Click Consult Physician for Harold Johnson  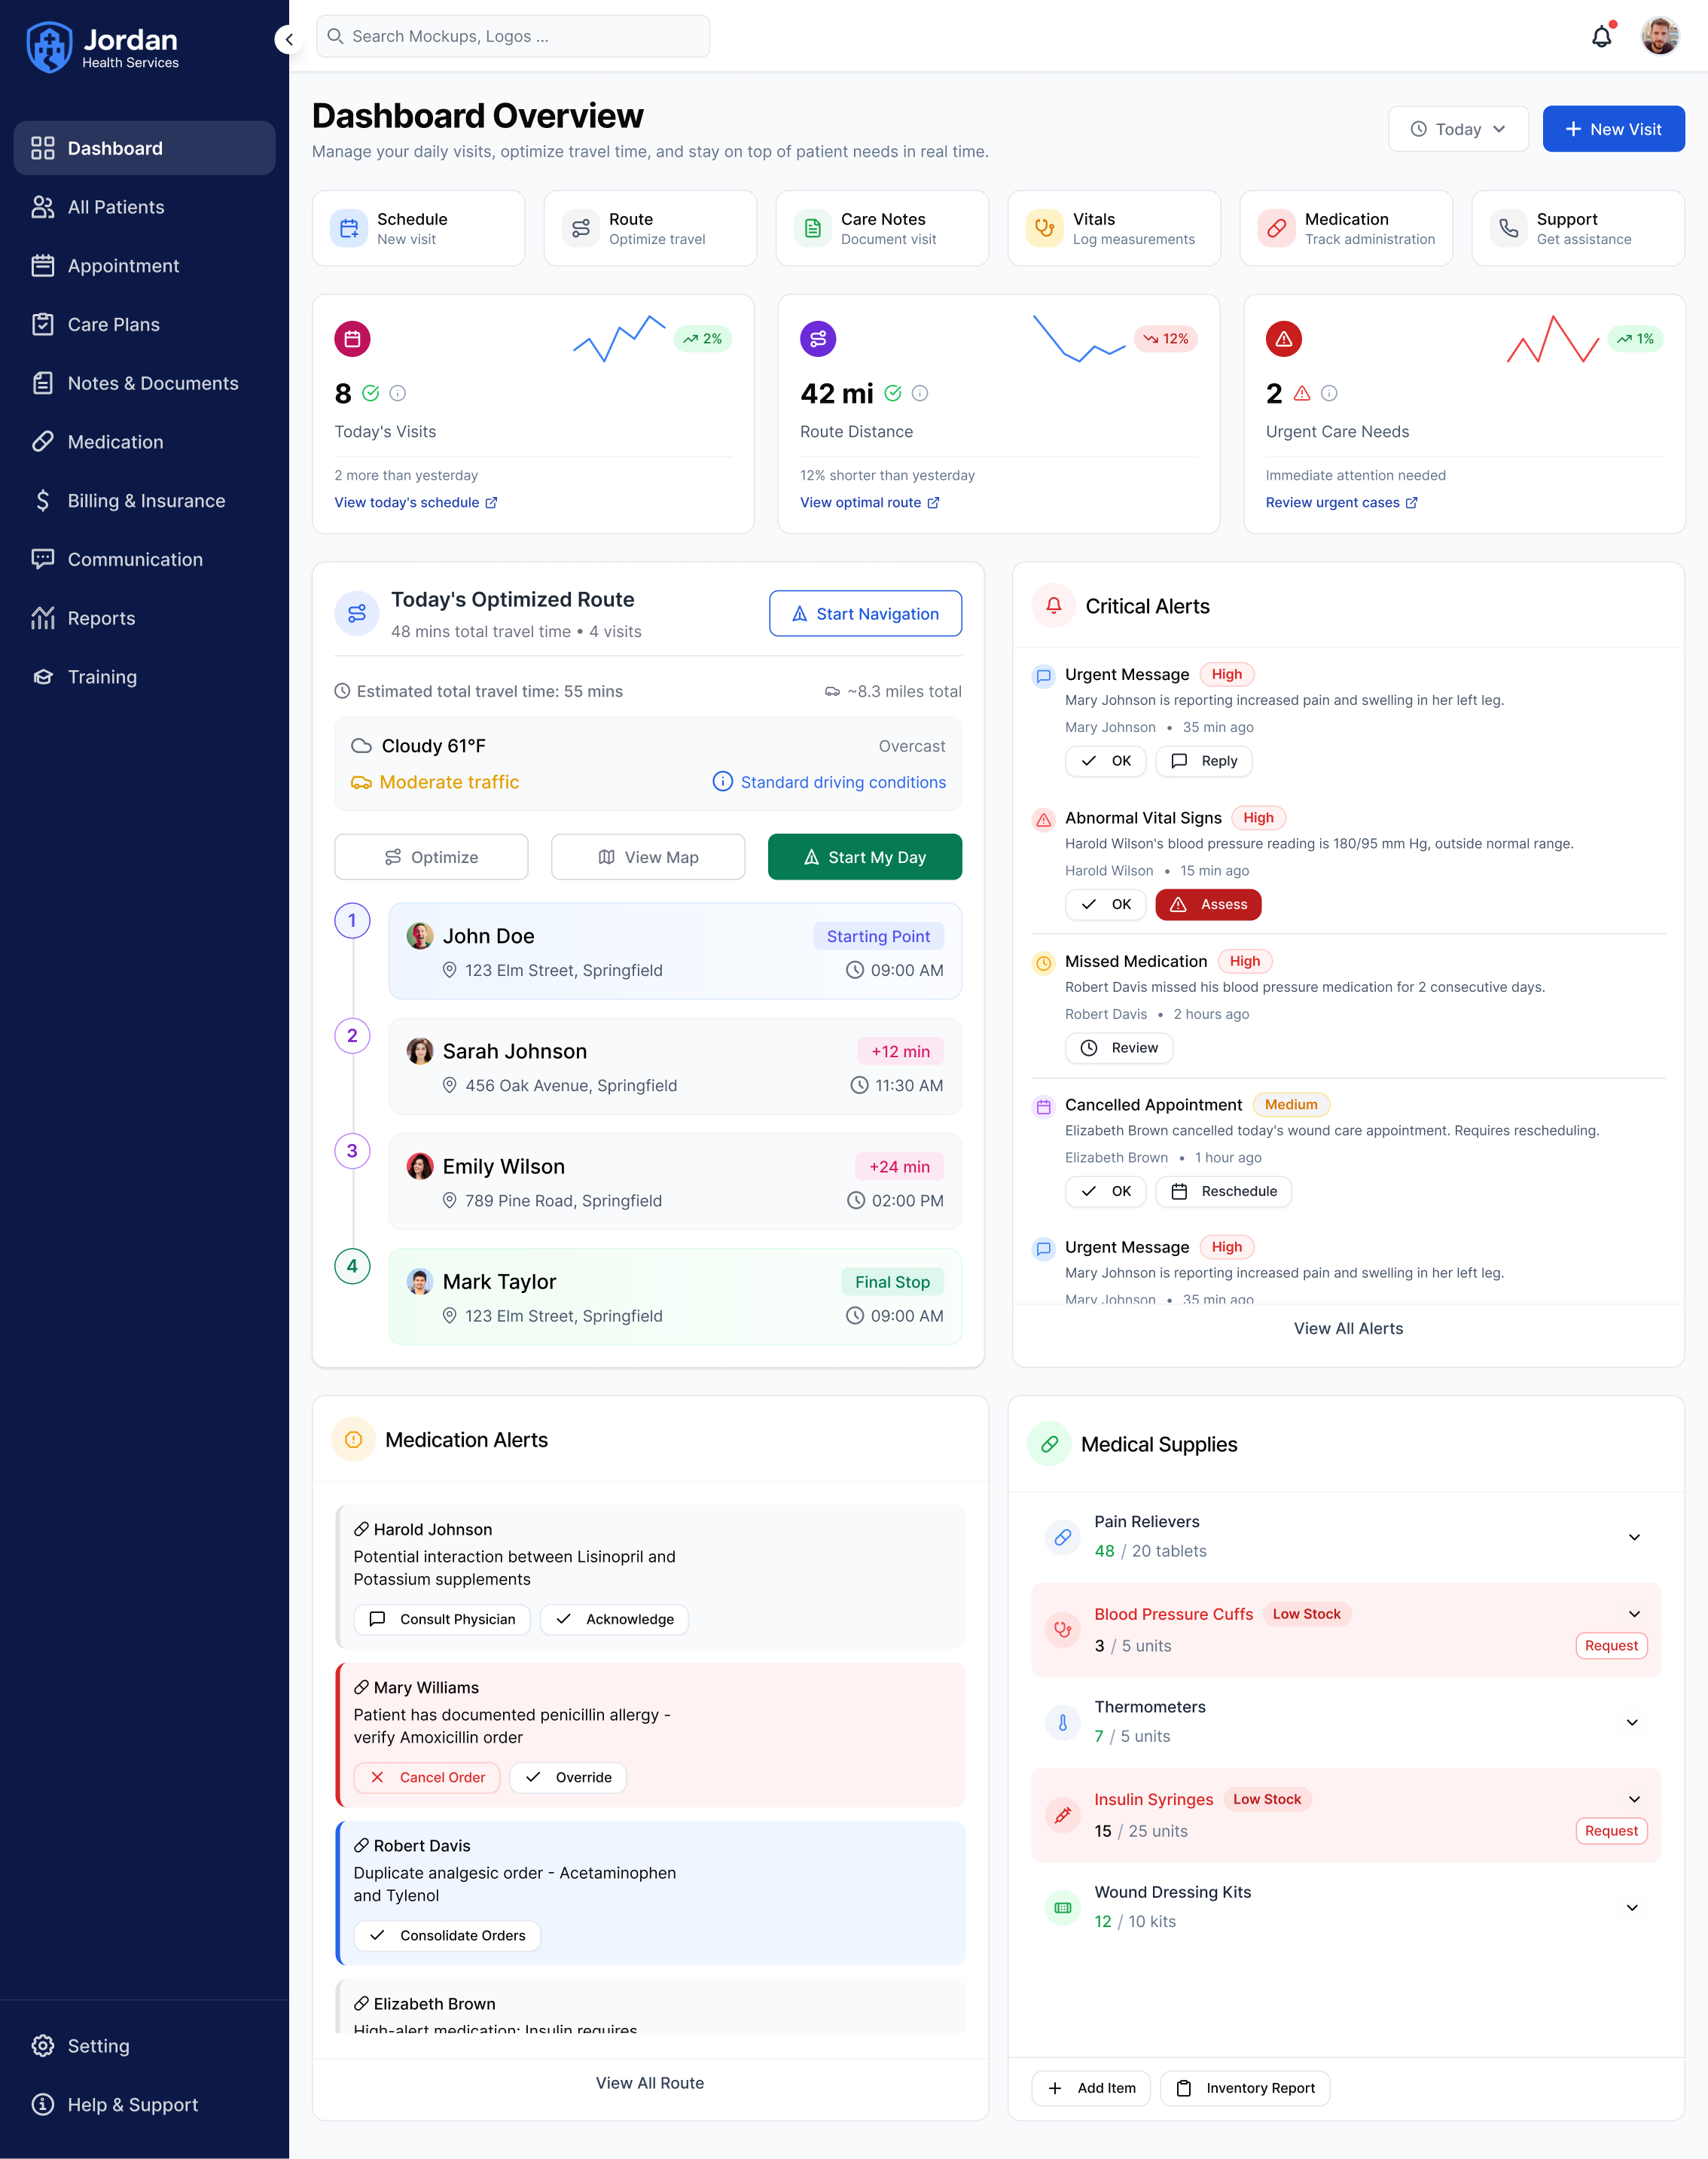click(x=442, y=1619)
